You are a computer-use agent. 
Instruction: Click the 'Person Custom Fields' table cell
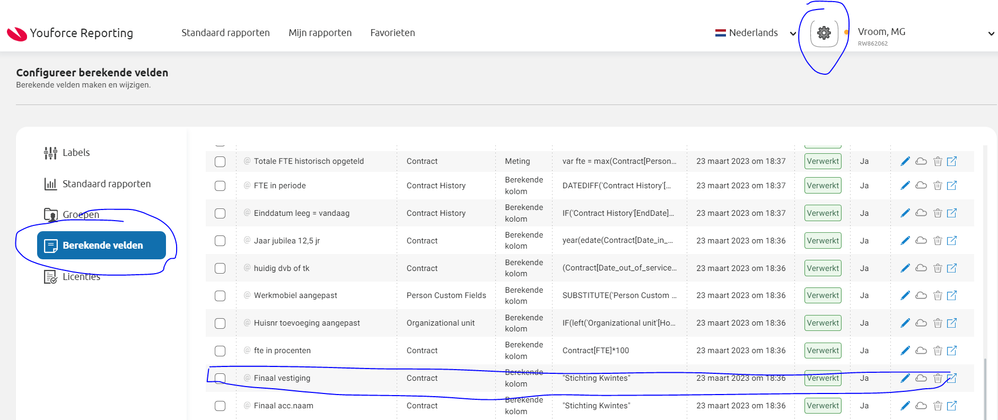pyautogui.click(x=446, y=296)
